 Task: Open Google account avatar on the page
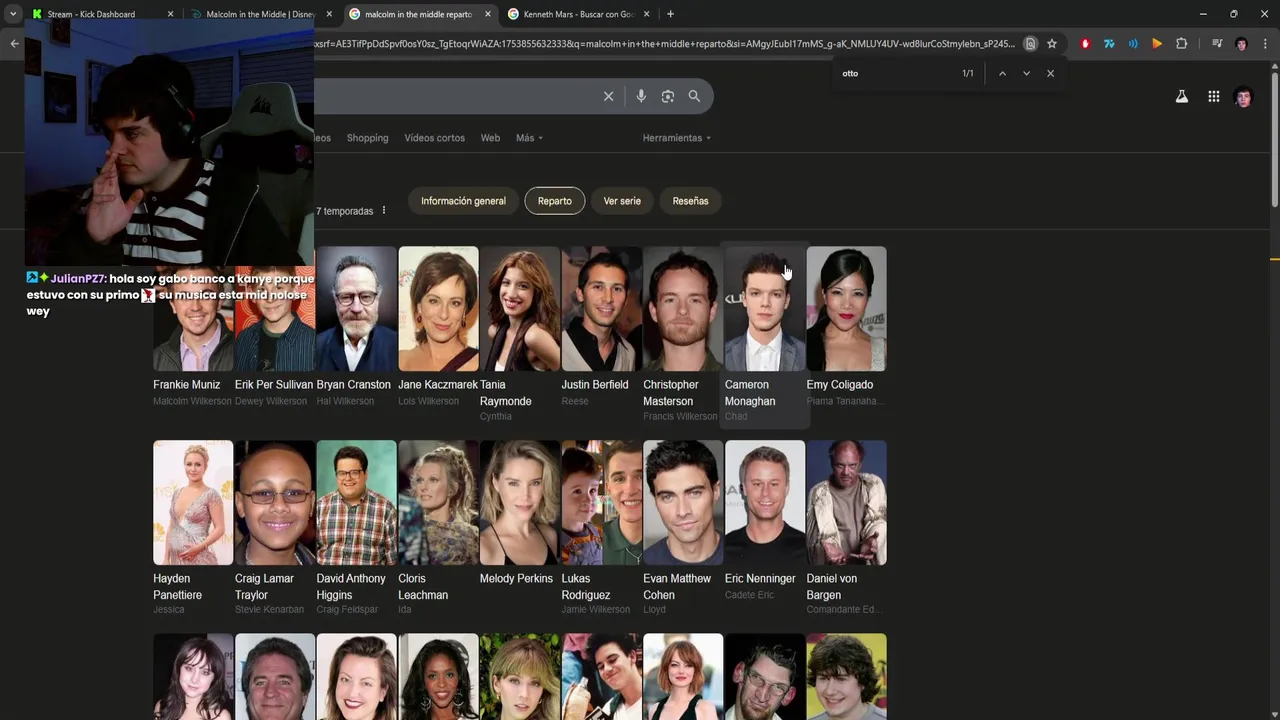(1243, 97)
